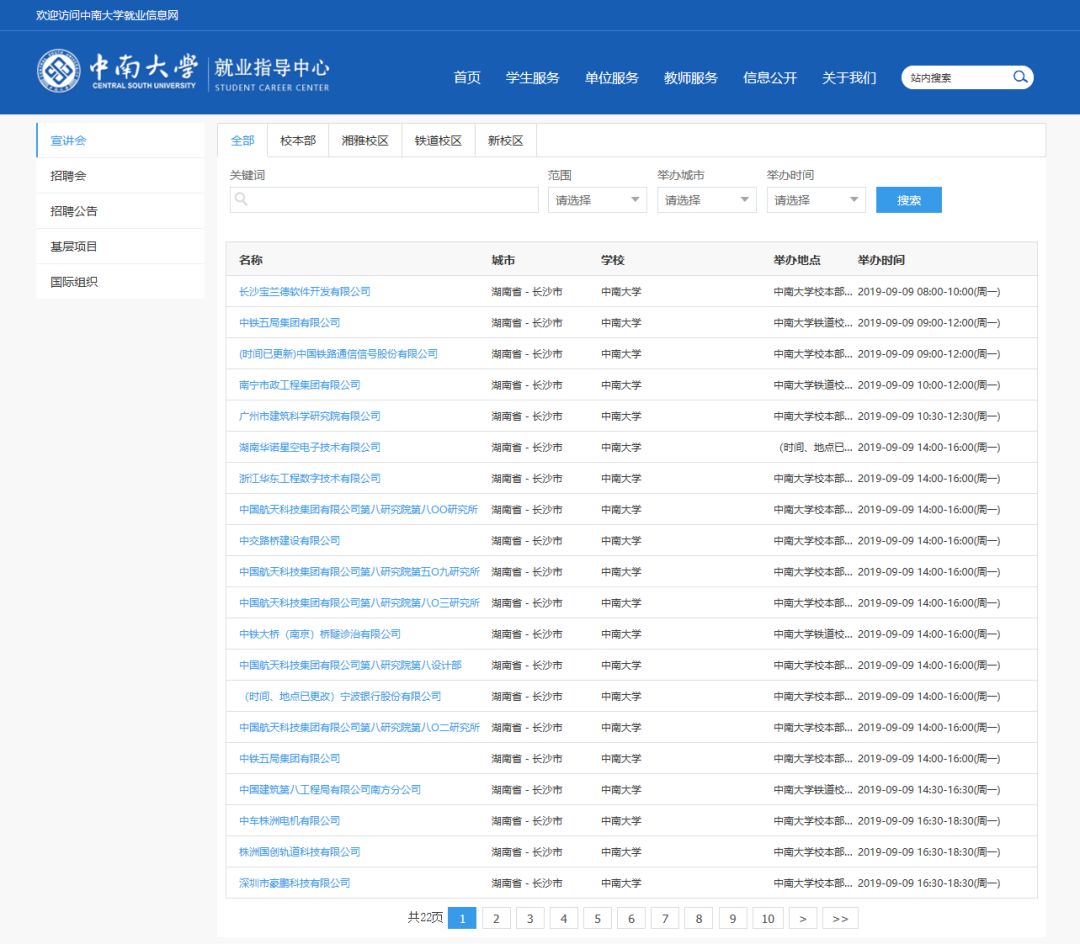Open 广州市建筑科学研究院有限公司 link

tap(309, 416)
